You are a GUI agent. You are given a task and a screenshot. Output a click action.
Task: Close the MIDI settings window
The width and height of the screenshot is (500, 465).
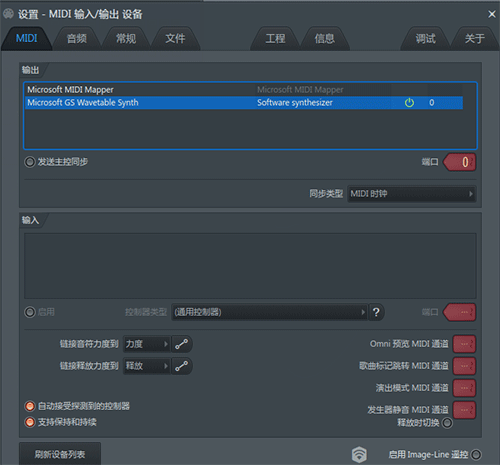491,14
